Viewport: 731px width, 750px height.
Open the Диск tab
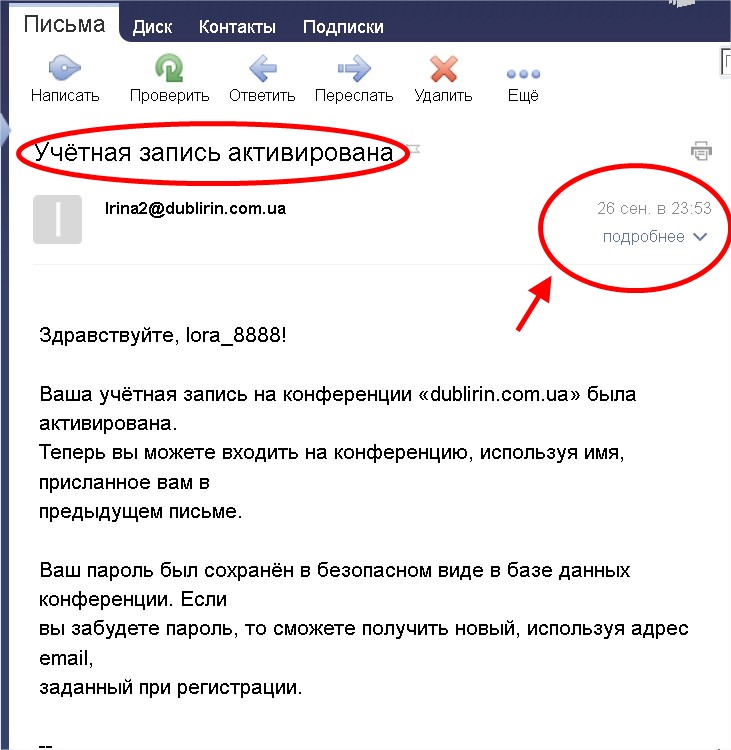154,27
